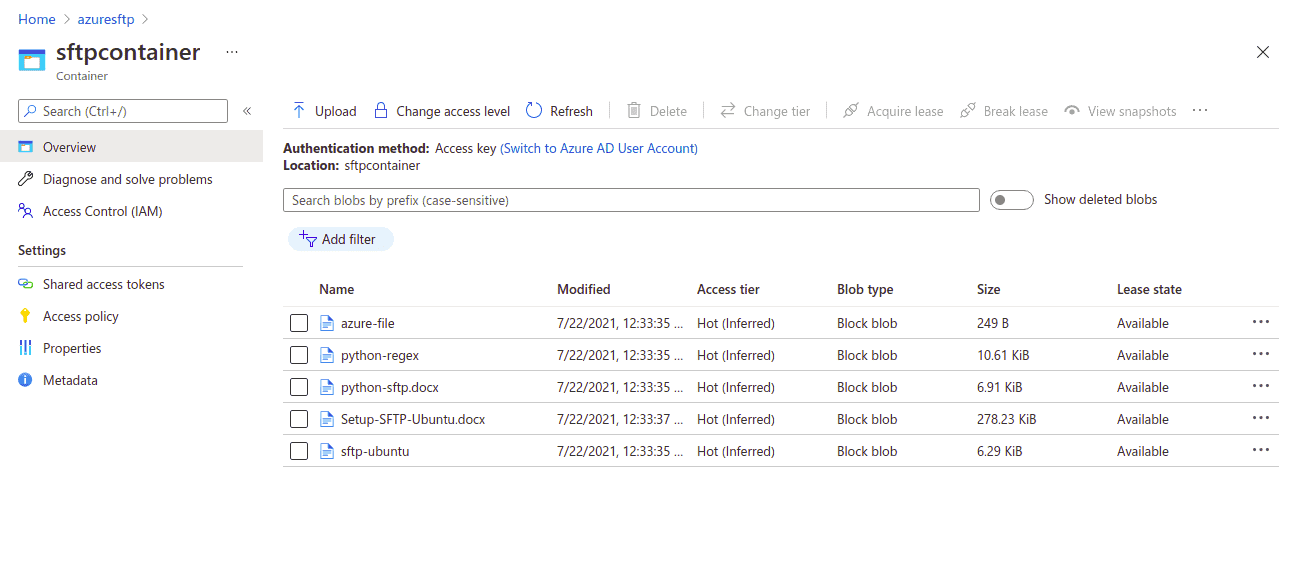Screen dimensions: 1298x583
Task: Click the file icon beside azure-file
Action: coord(326,323)
